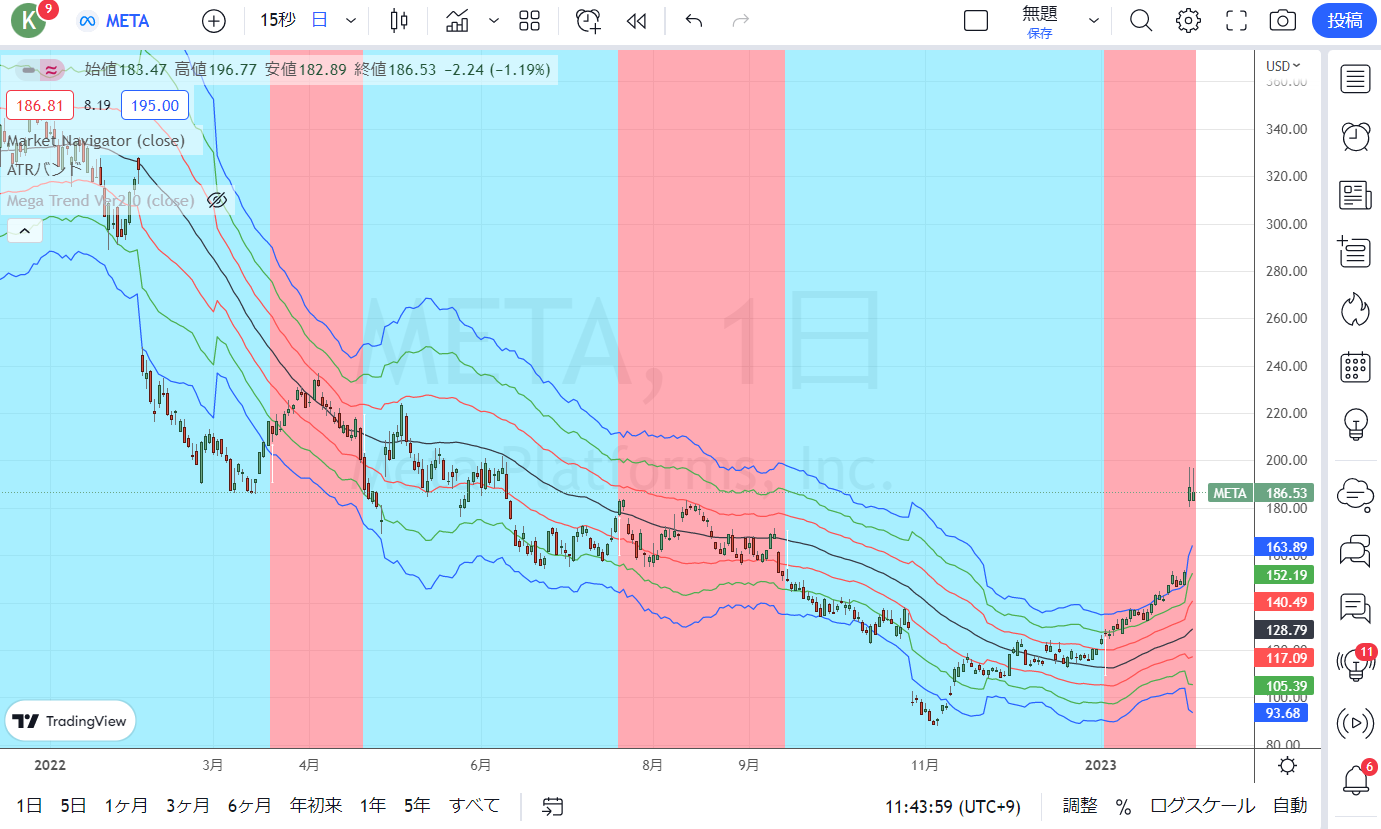Enter fullscreen mode
This screenshot has width=1381, height=829.
point(1236,21)
